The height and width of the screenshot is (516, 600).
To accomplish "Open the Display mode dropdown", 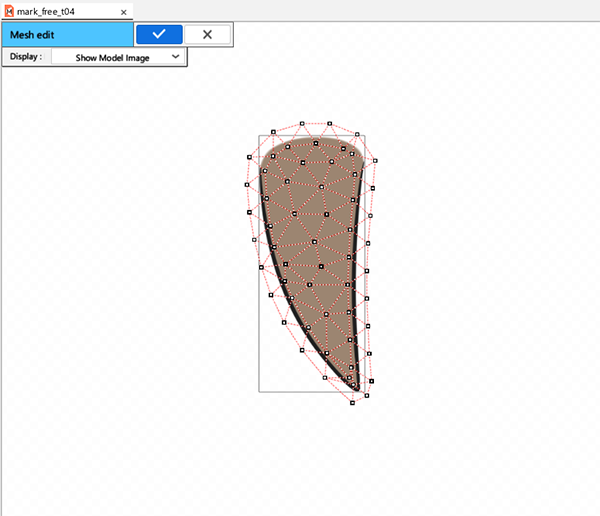I will 118,58.
